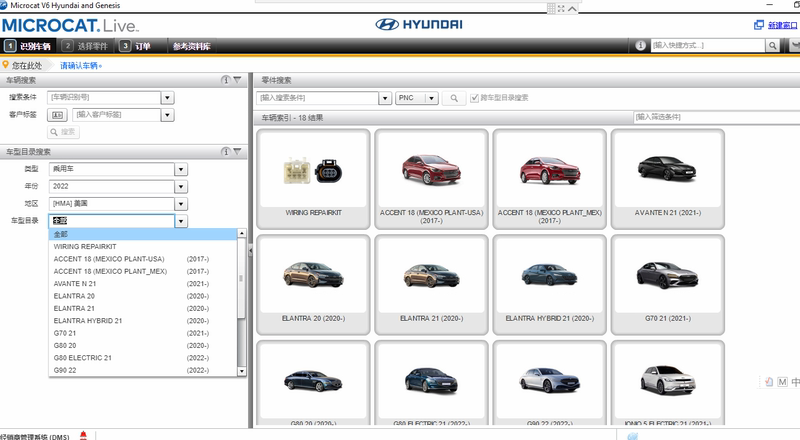This screenshot has height=440, width=800.
Task: Click the splitter collapse arrow between panels
Action: (x=251, y=251)
